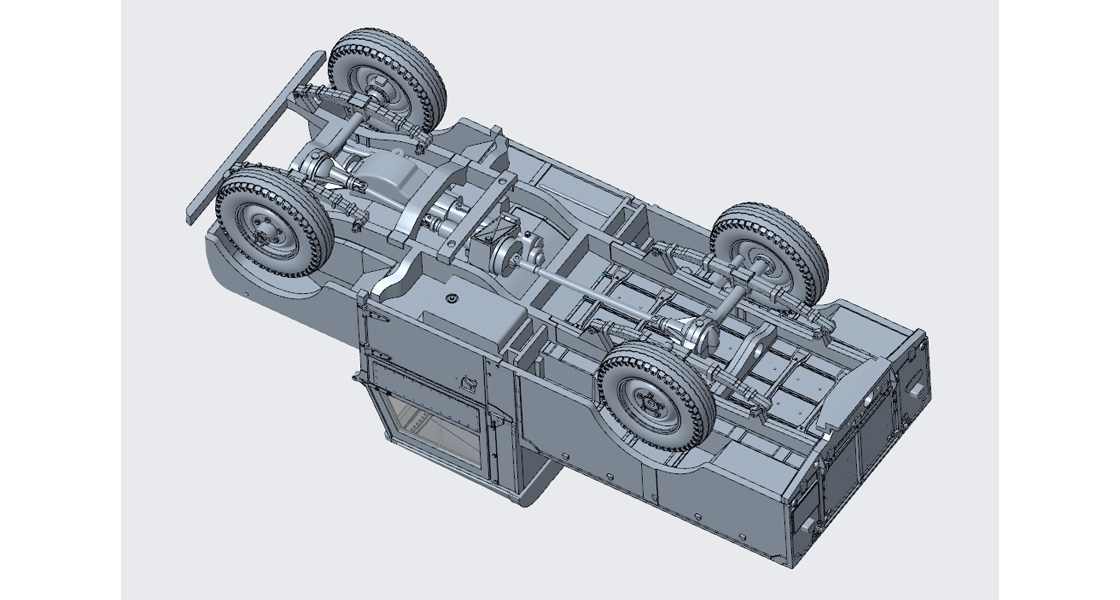Click the rear axle housing
This screenshot has width=1120, height=600.
tap(750, 300)
